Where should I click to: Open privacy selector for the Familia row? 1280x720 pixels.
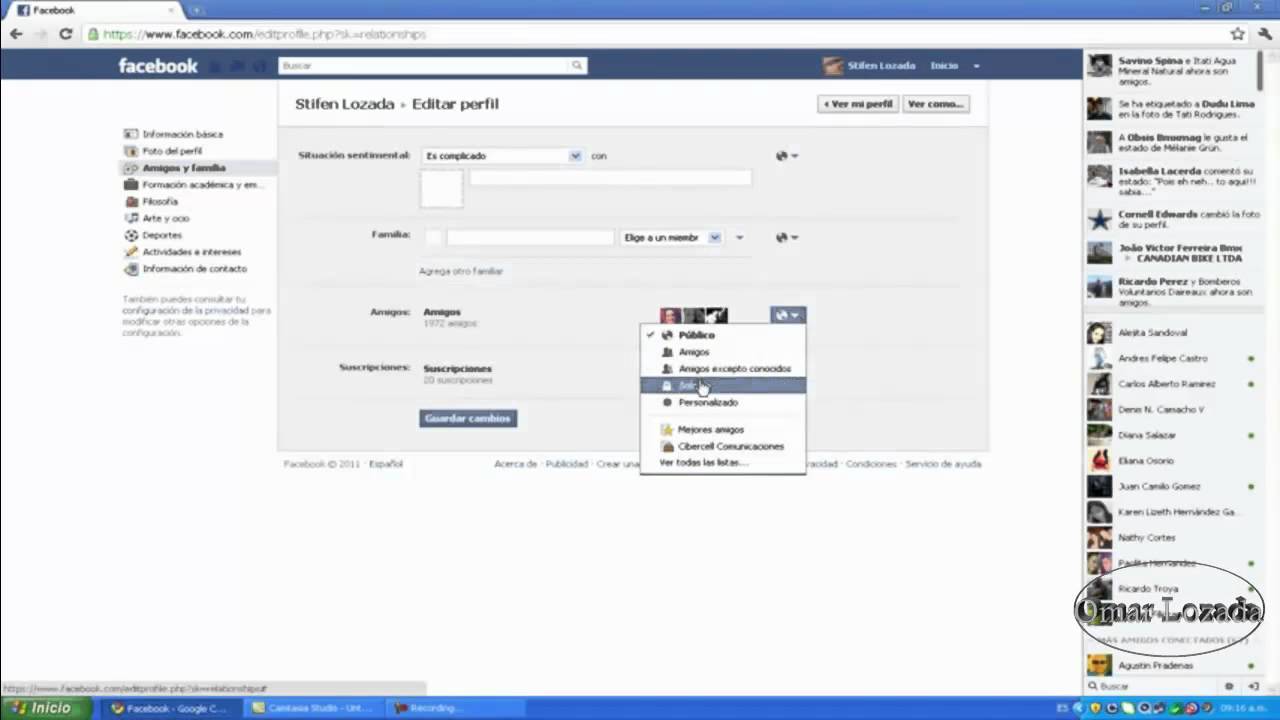[787, 238]
